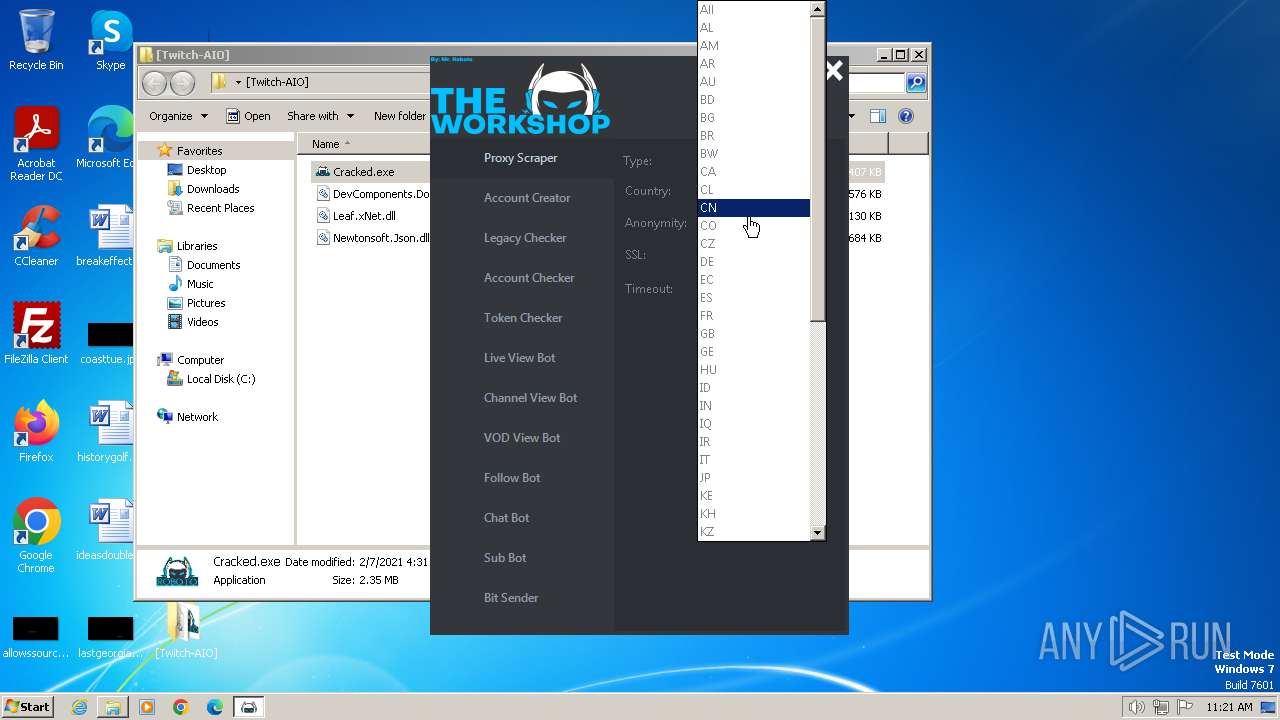This screenshot has width=1280, height=720.
Task: Open the [Twitch-AIO] folder on desktop
Action: click(186, 632)
